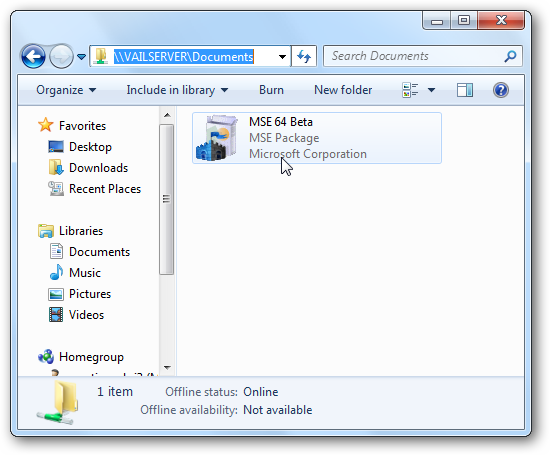Click the network folder icon in details pane
The height and width of the screenshot is (455, 550).
point(58,403)
